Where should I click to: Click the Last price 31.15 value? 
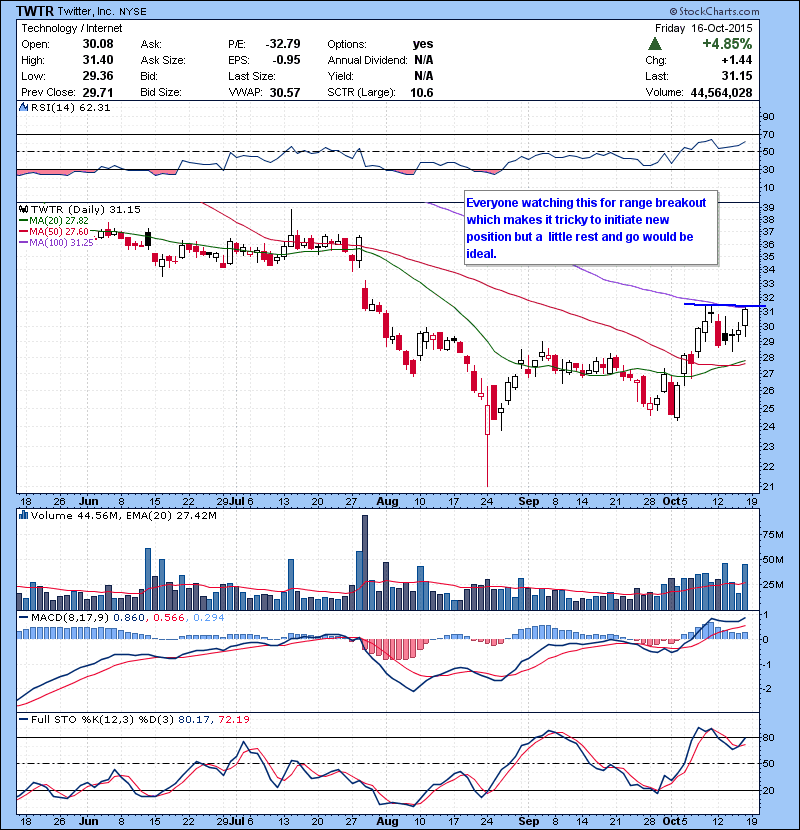coord(736,76)
